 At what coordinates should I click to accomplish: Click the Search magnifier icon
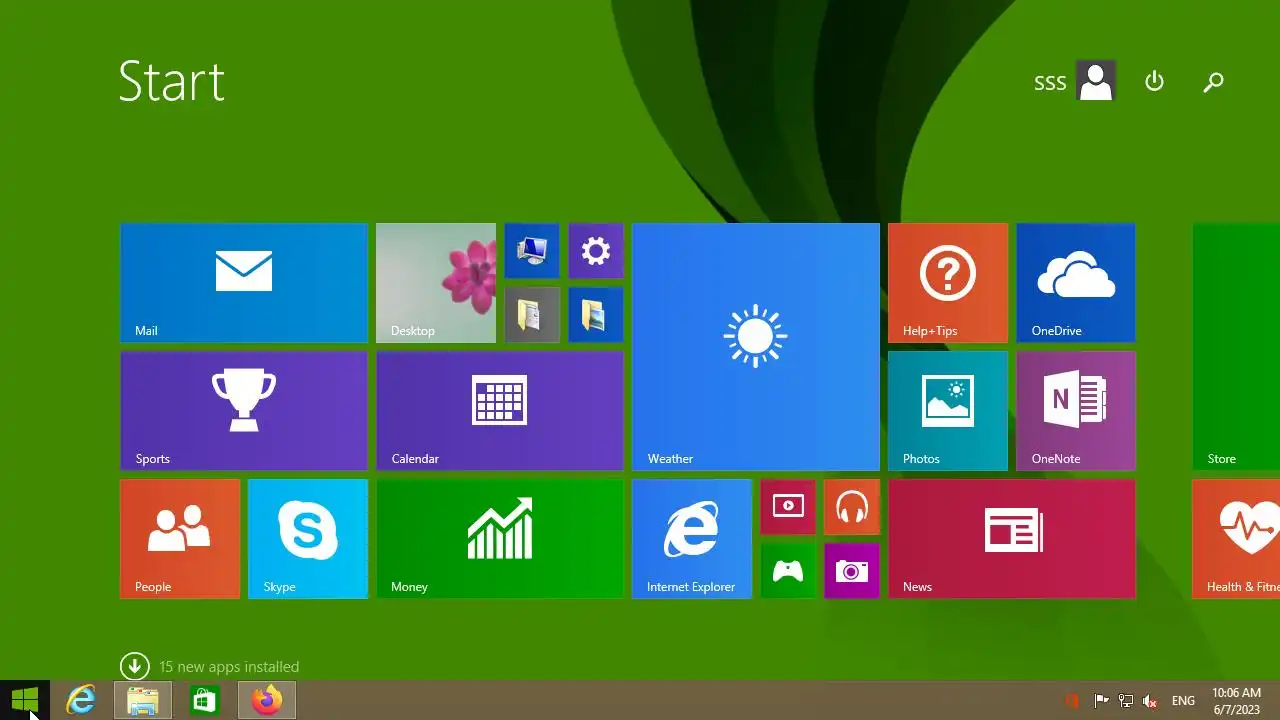[x=1213, y=82]
